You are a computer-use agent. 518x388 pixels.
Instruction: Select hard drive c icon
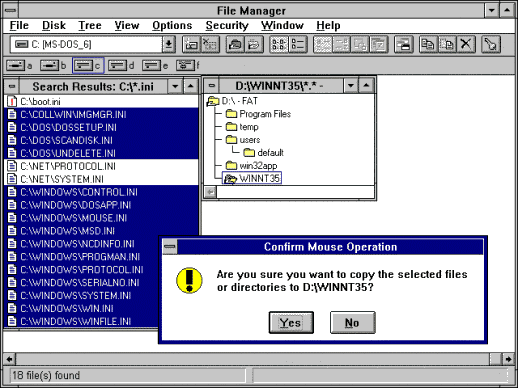83,65
